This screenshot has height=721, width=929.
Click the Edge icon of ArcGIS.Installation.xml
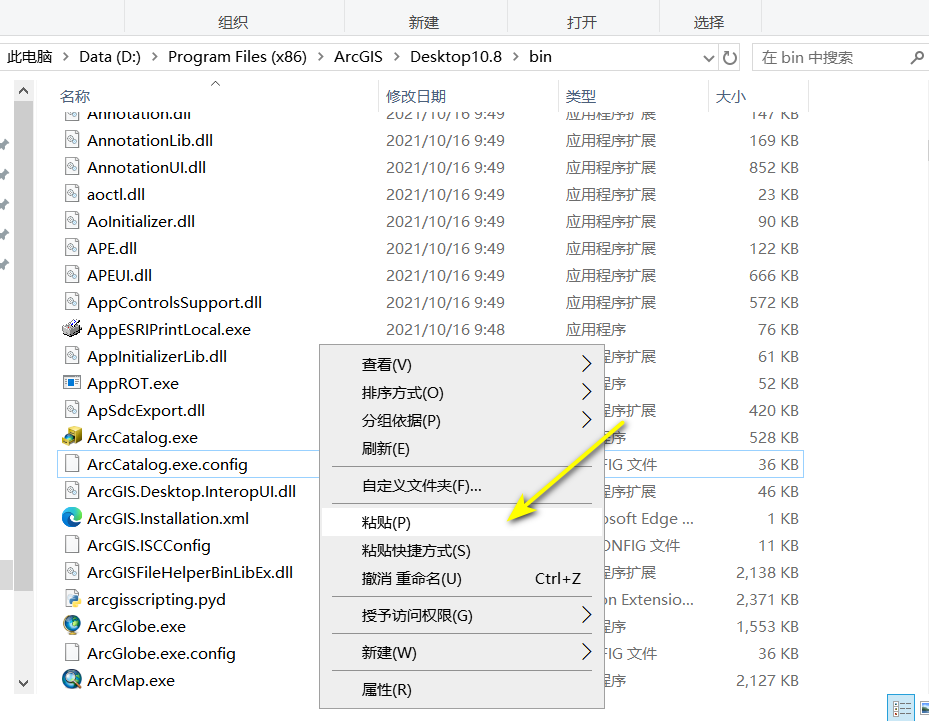(x=72, y=518)
